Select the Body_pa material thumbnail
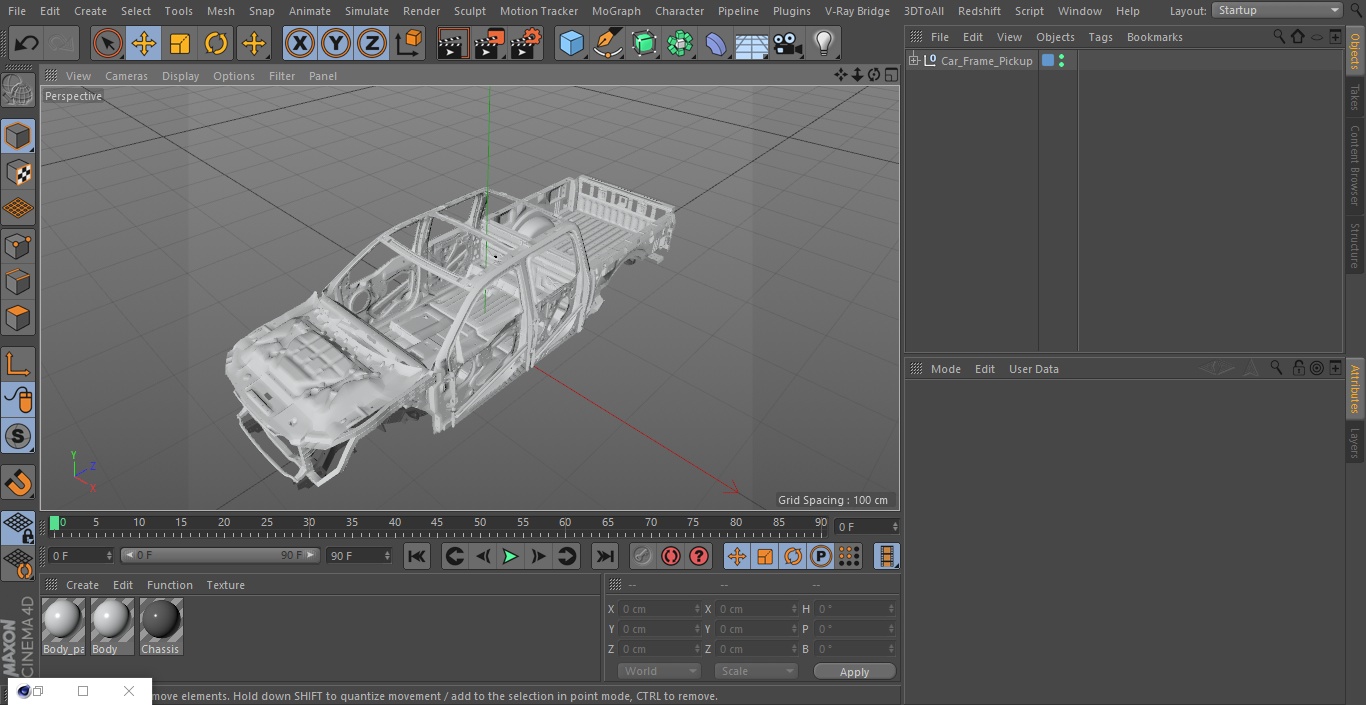 (63, 627)
